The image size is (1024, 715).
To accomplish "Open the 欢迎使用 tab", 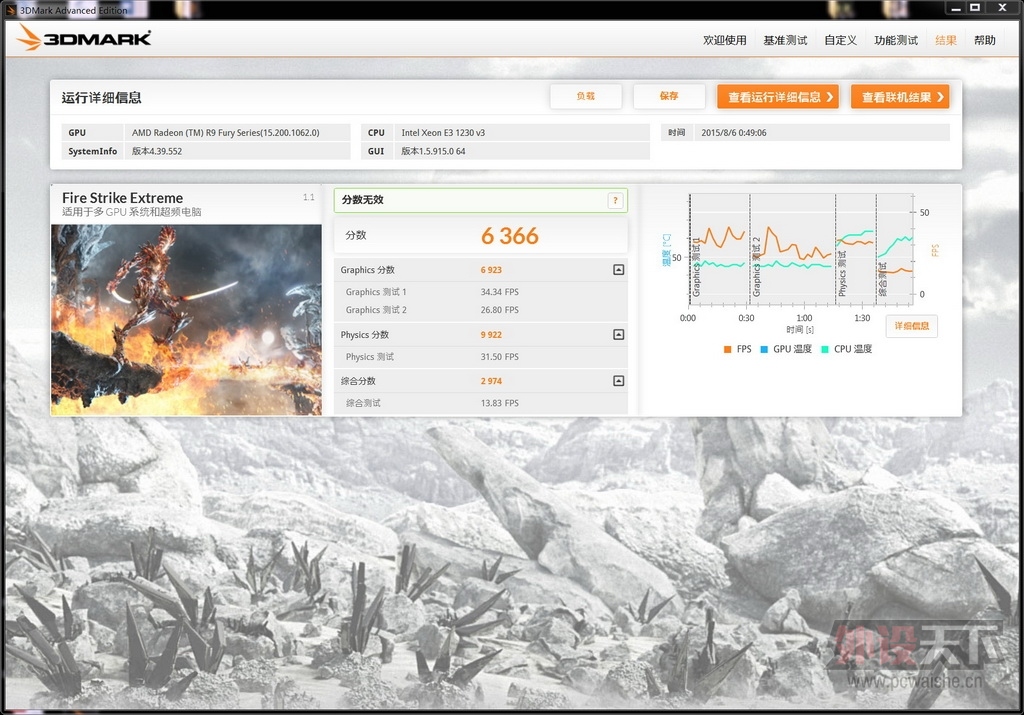I will (x=724, y=40).
